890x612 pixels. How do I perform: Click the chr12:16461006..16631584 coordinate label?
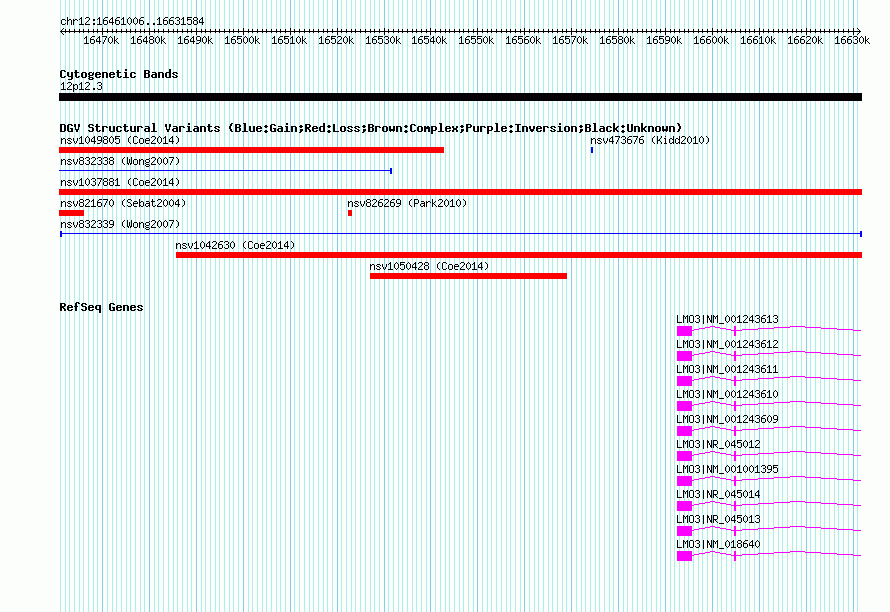tap(132, 21)
